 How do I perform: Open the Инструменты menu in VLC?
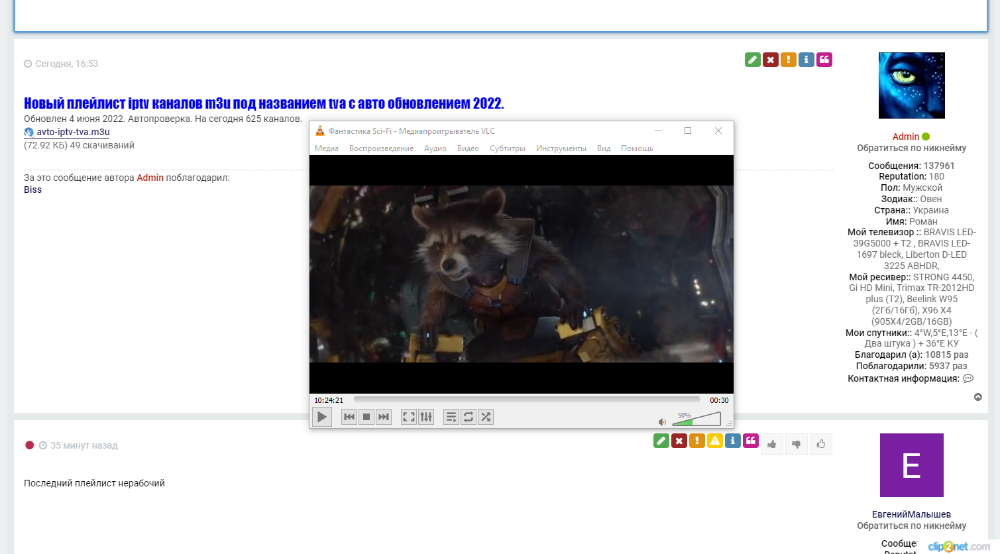(561, 148)
